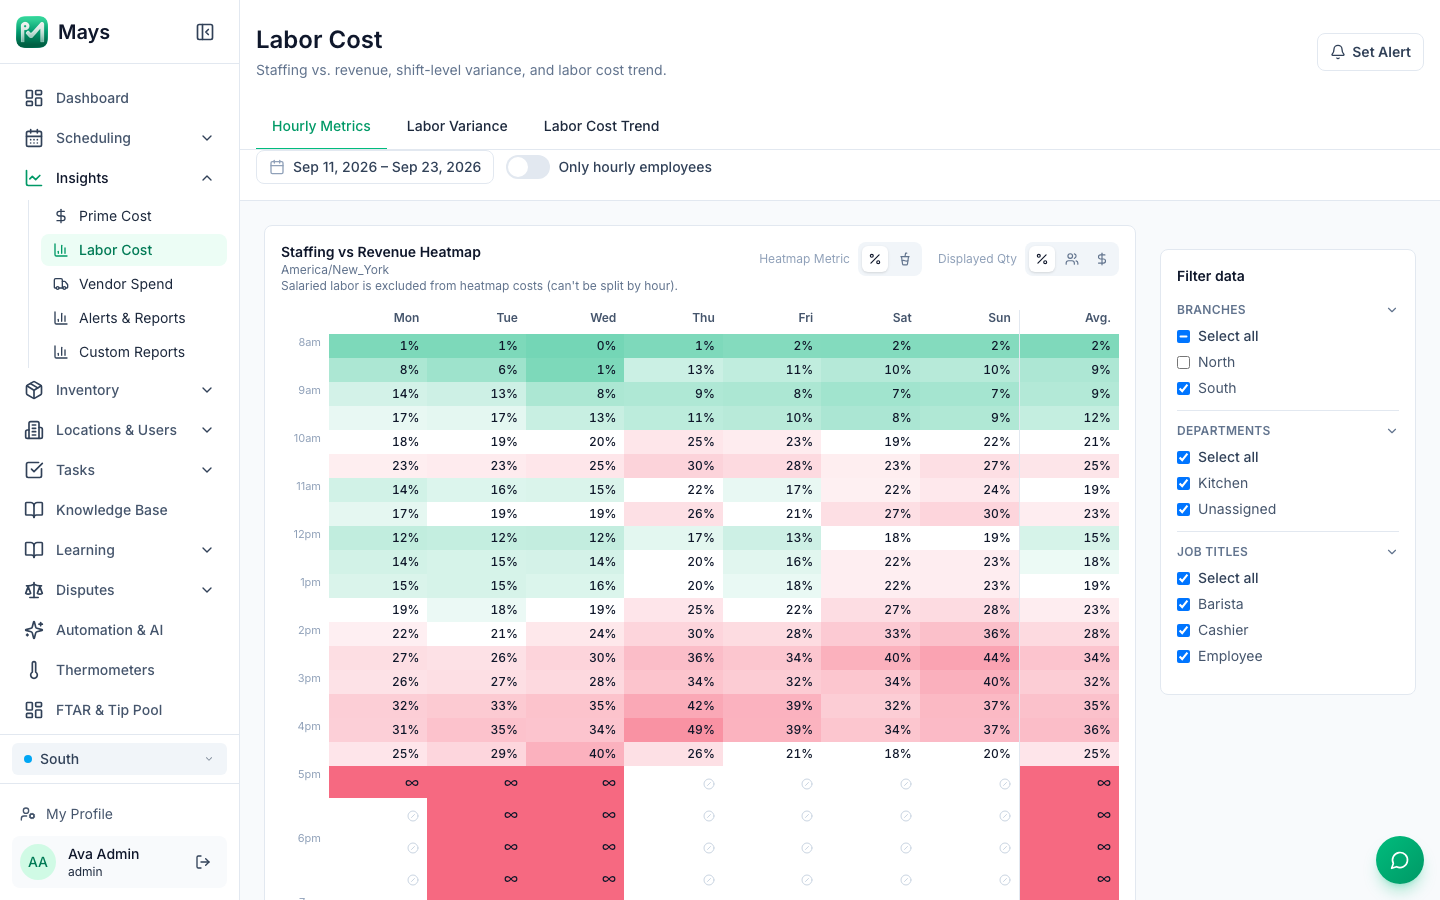Open Thermometers from the sidebar

[x=119, y=670]
